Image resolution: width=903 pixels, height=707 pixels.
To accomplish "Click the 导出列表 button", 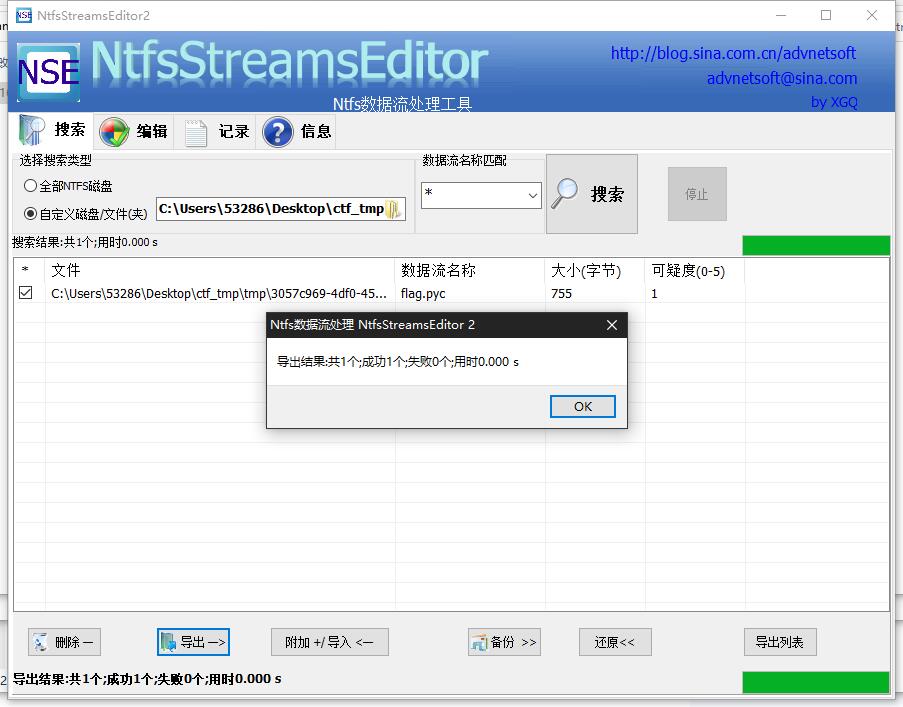I will click(x=780, y=642).
